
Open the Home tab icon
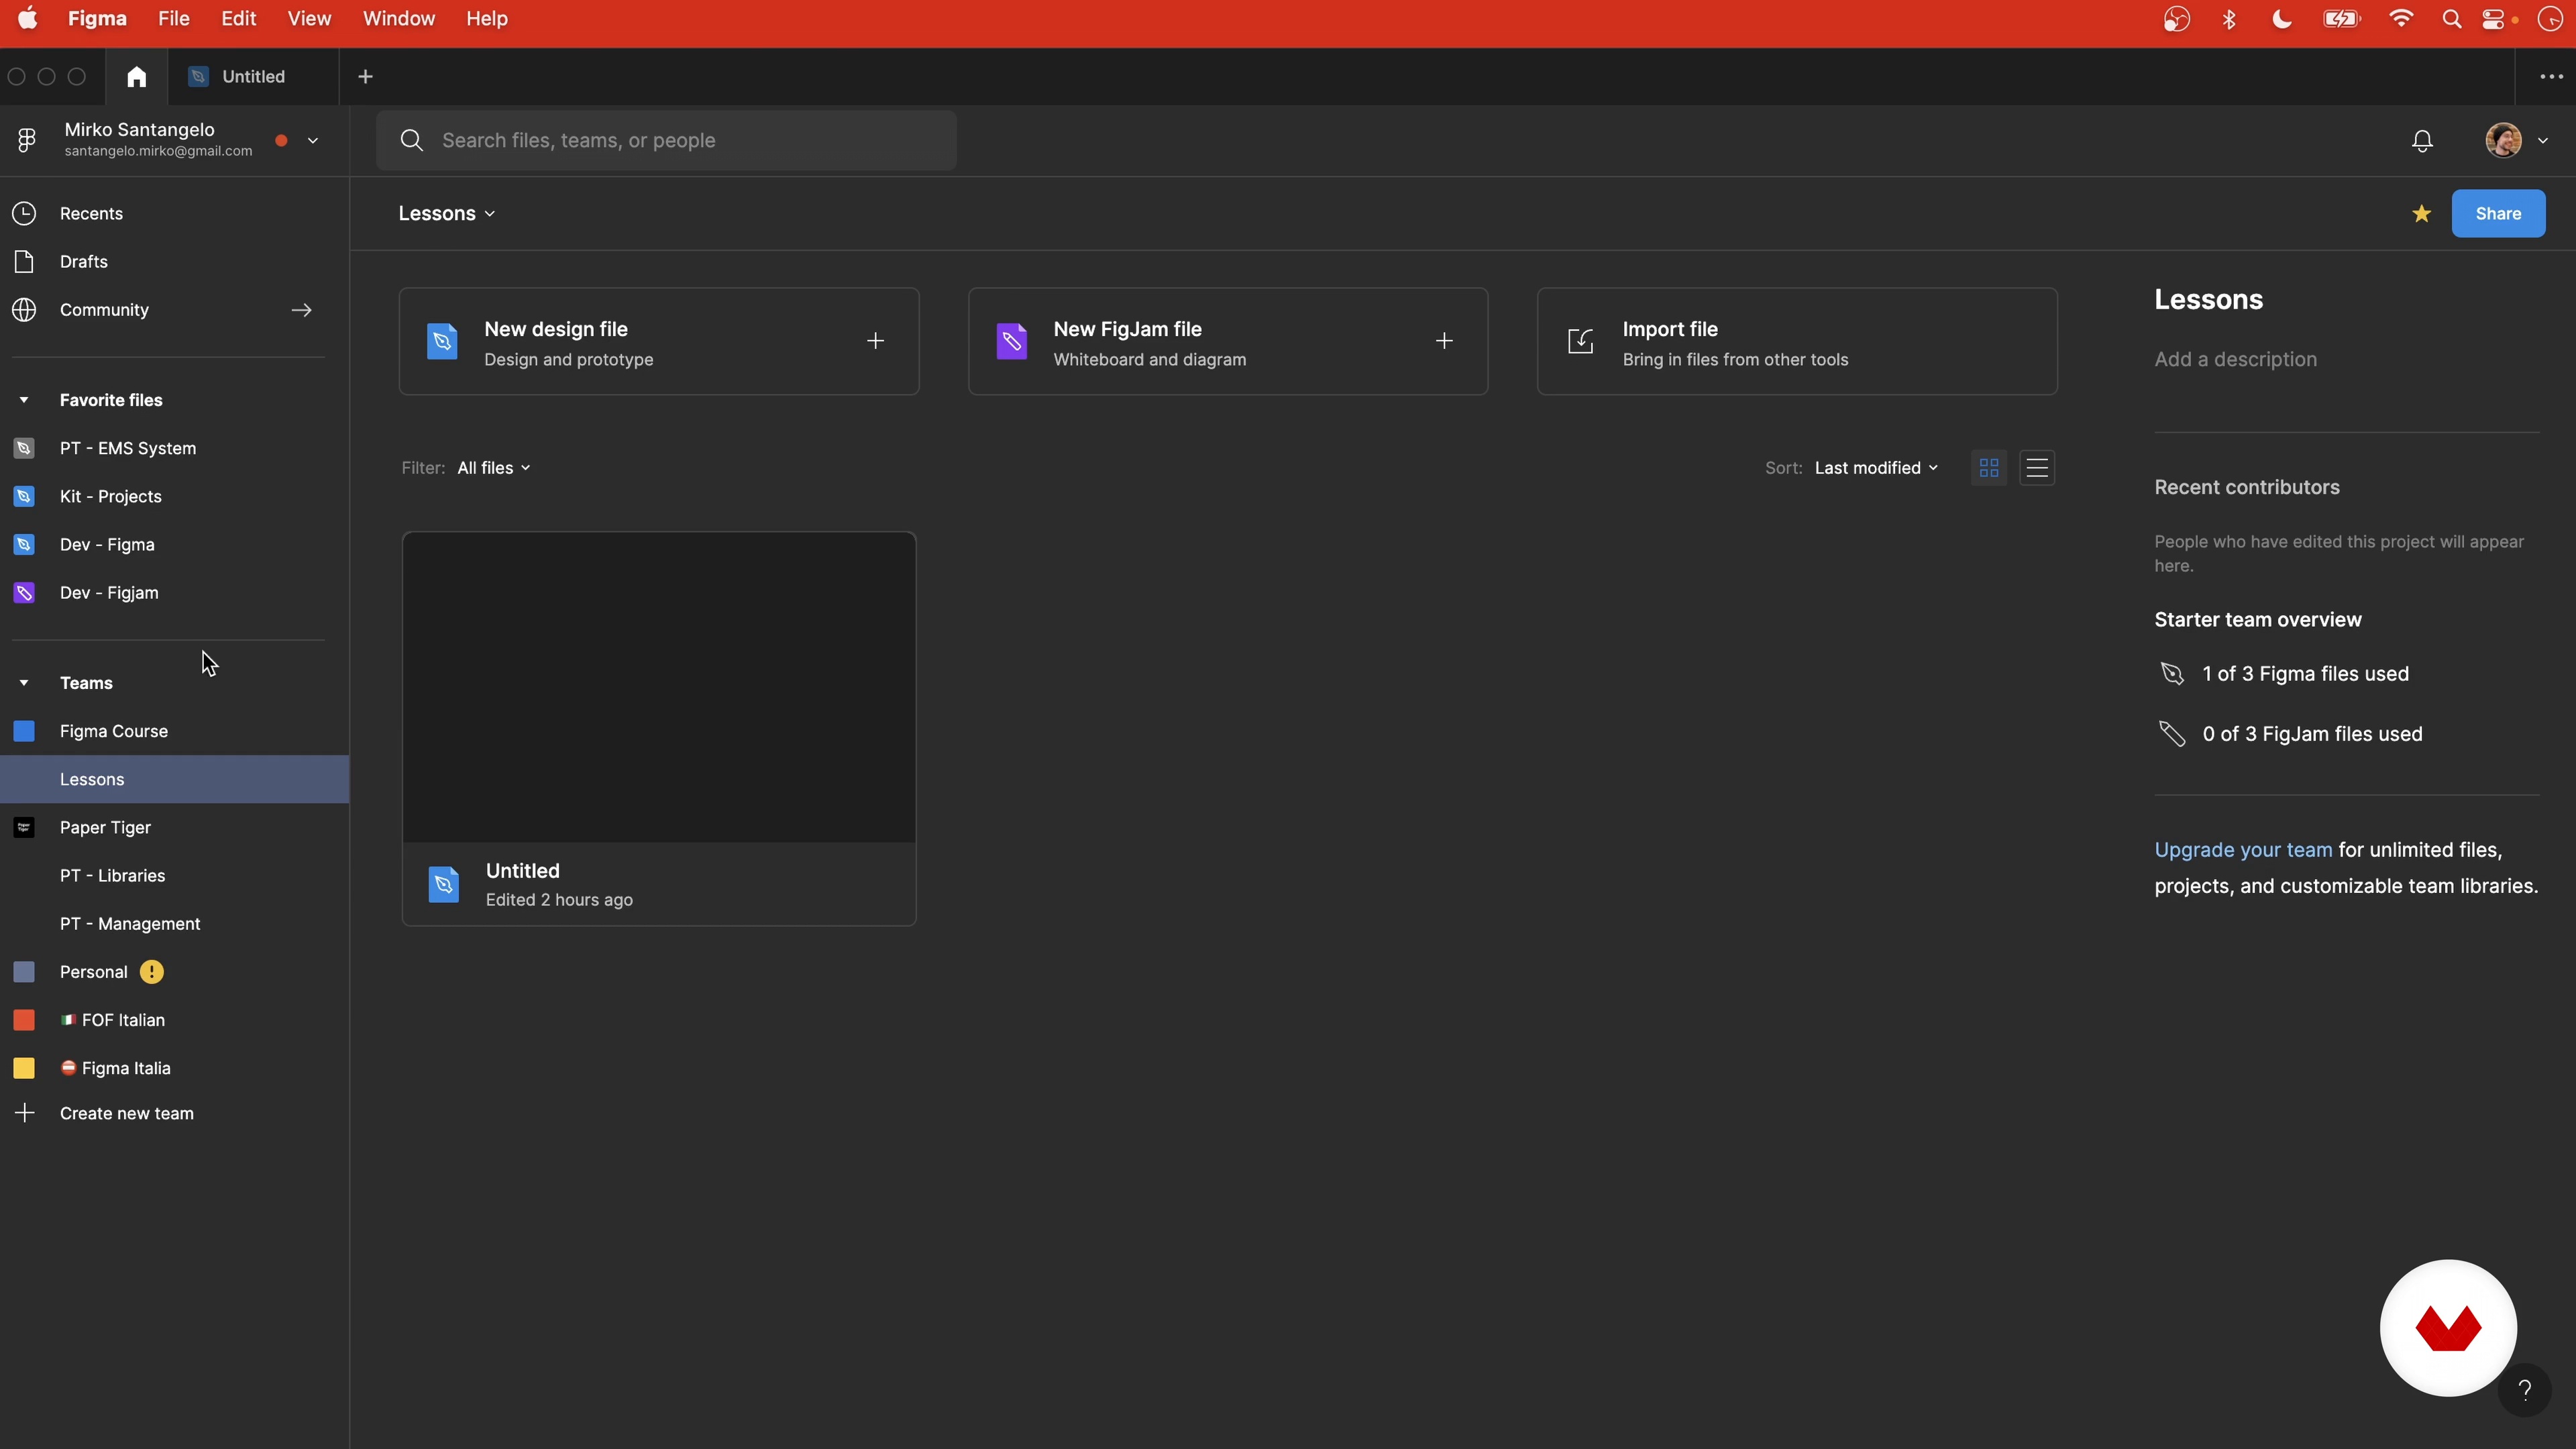(x=136, y=77)
